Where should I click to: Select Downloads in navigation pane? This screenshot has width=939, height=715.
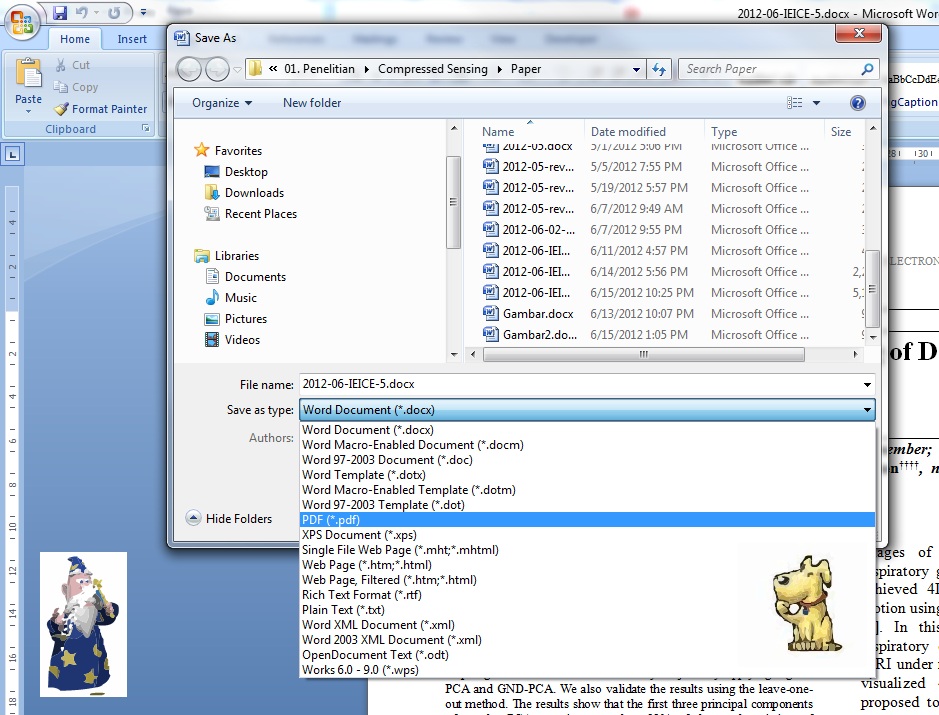[x=244, y=193]
